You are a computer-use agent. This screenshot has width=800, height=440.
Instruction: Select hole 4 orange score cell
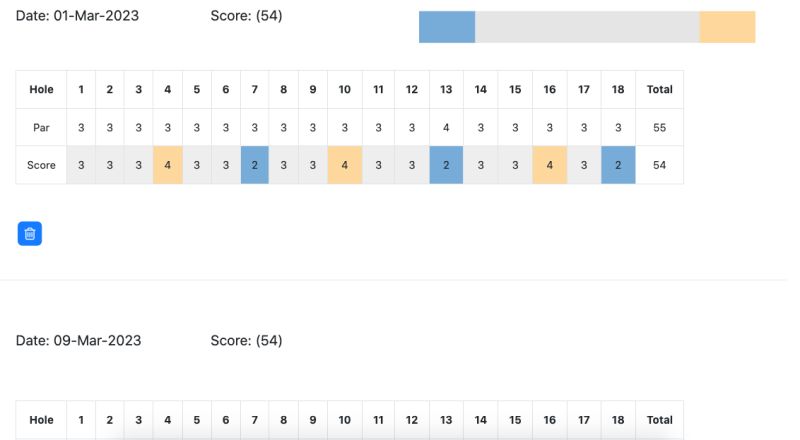(167, 165)
